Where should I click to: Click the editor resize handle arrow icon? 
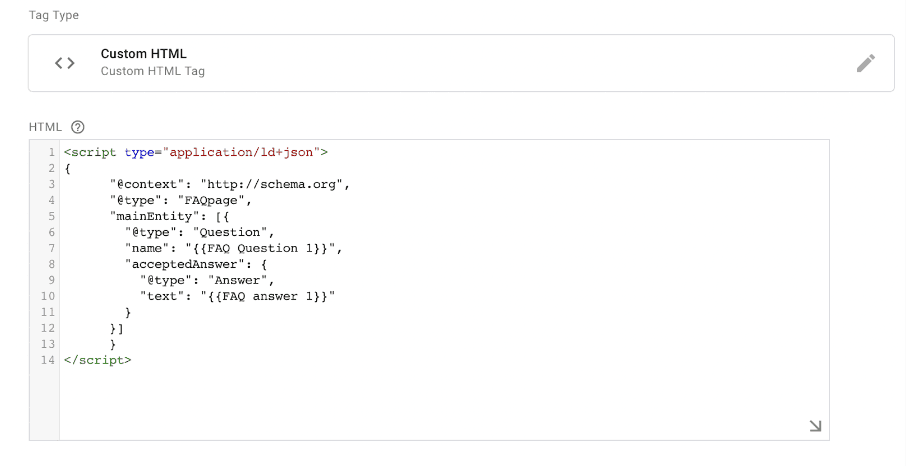click(x=815, y=426)
